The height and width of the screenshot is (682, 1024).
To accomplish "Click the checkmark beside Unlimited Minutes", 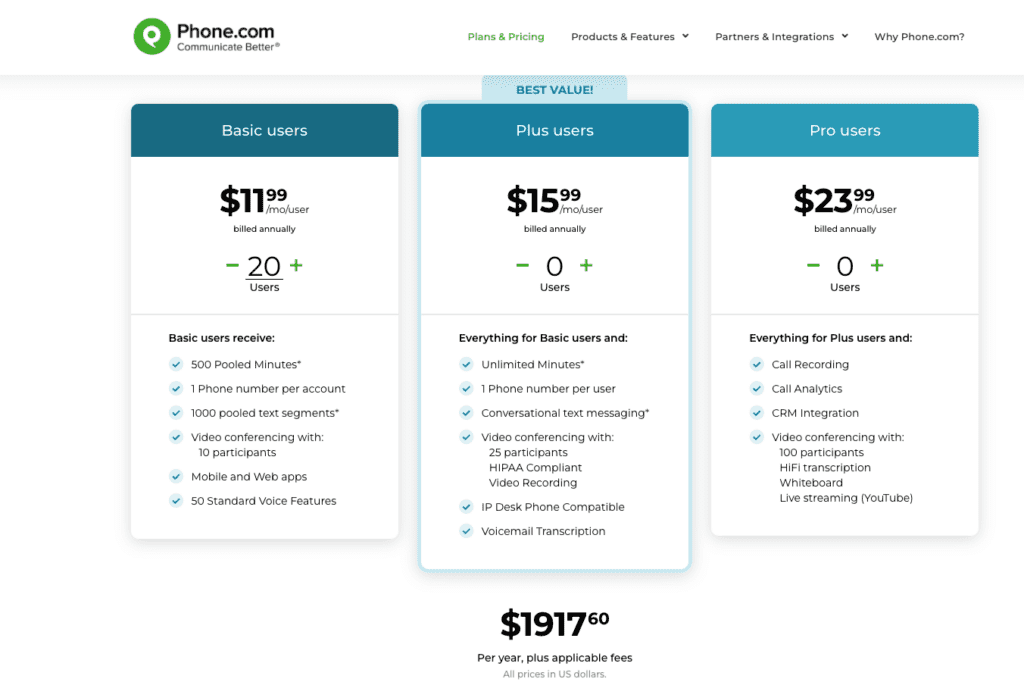I will click(x=467, y=364).
